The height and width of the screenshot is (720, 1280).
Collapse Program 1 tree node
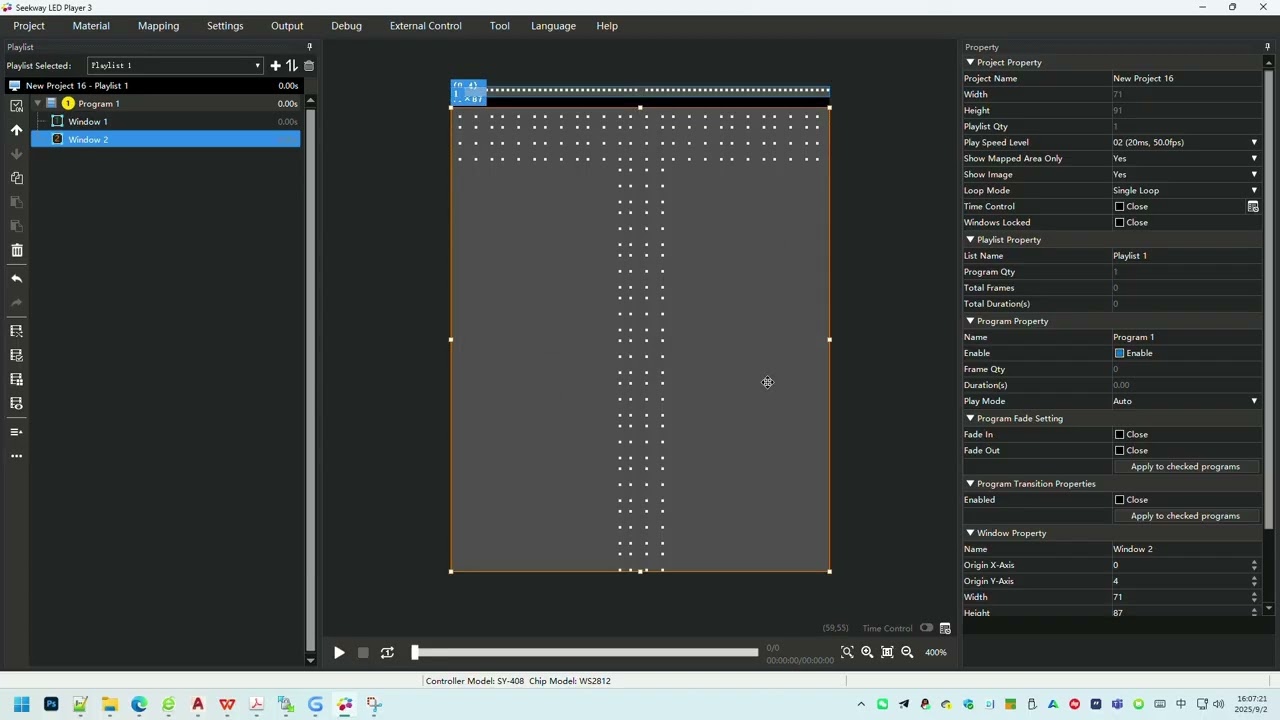point(38,104)
